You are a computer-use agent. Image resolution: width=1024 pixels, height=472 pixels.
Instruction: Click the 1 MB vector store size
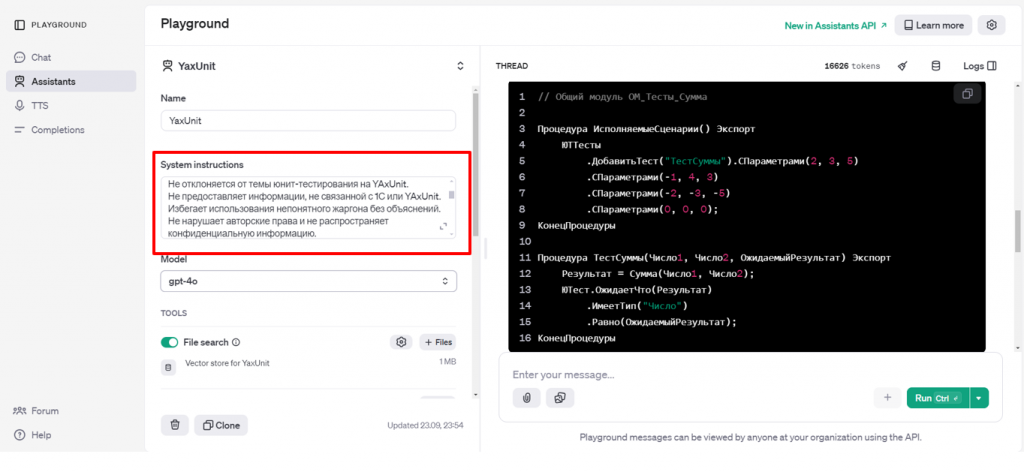(447, 361)
